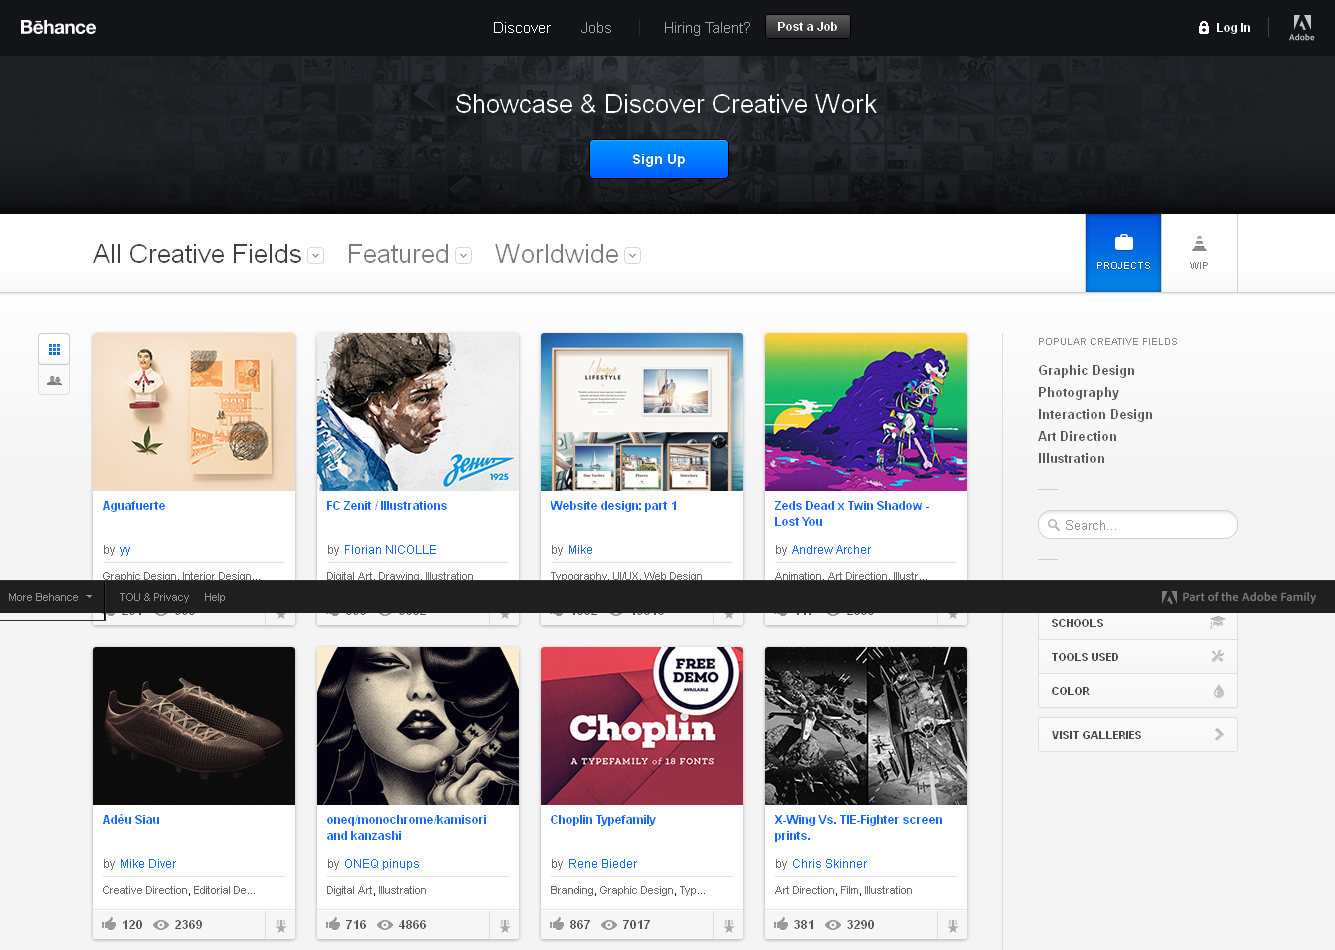Open the Graphic Design field link
This screenshot has width=1335, height=950.
(x=1086, y=370)
